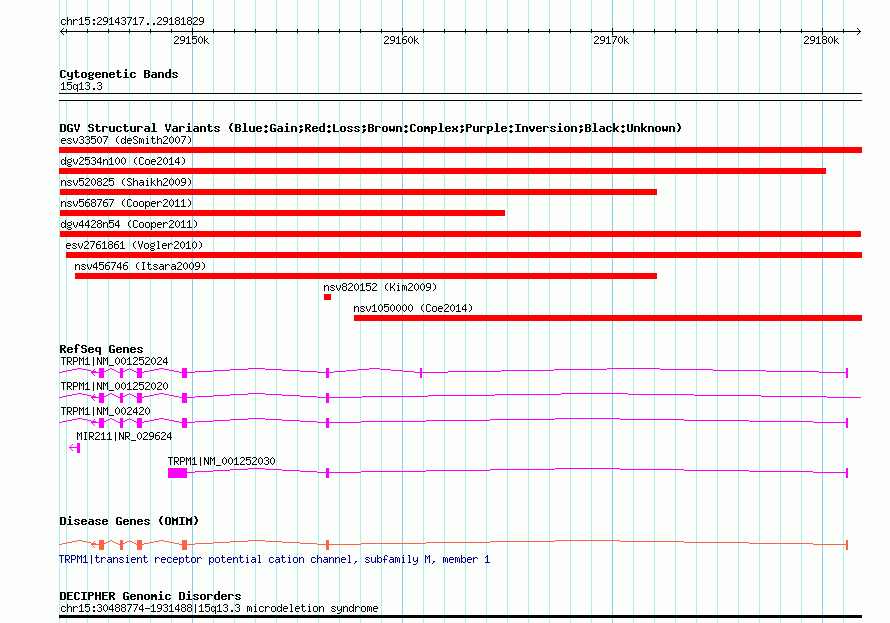Image resolution: width=890 pixels, height=623 pixels.
Task: Click the 15q13.3 cytogenetic band bar
Action: point(460,97)
